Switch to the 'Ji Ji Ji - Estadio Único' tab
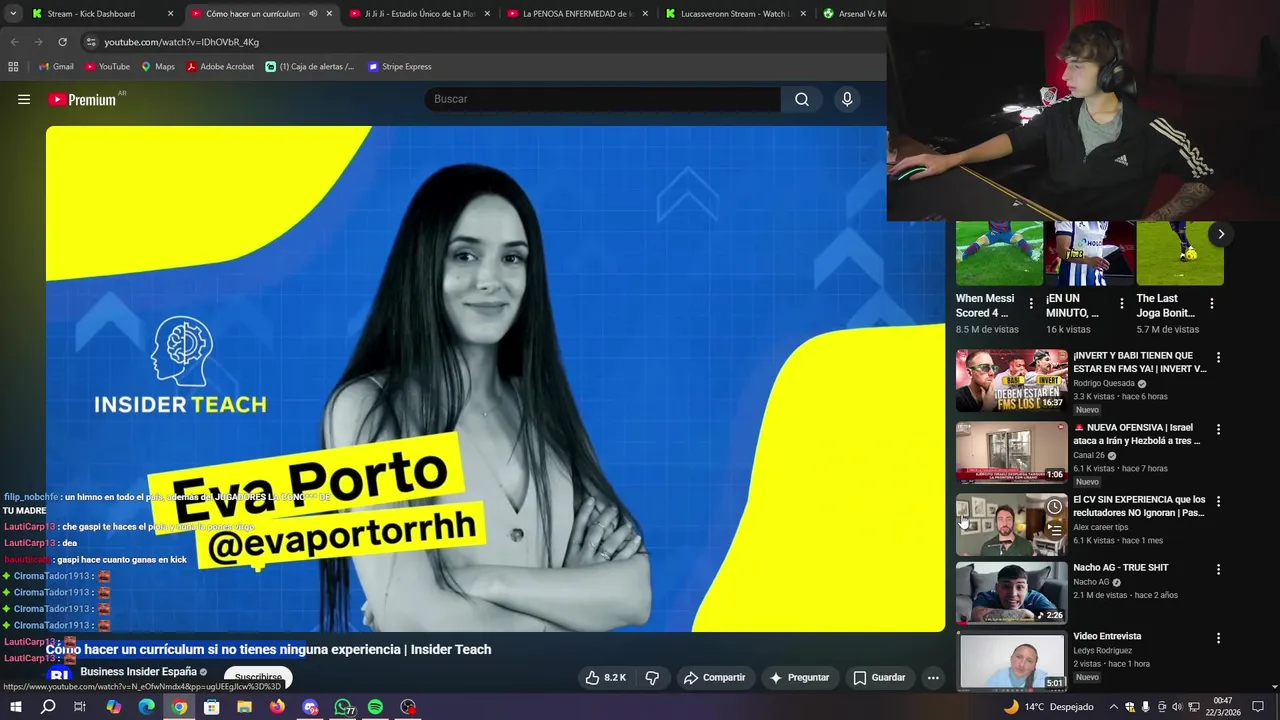 (420, 14)
